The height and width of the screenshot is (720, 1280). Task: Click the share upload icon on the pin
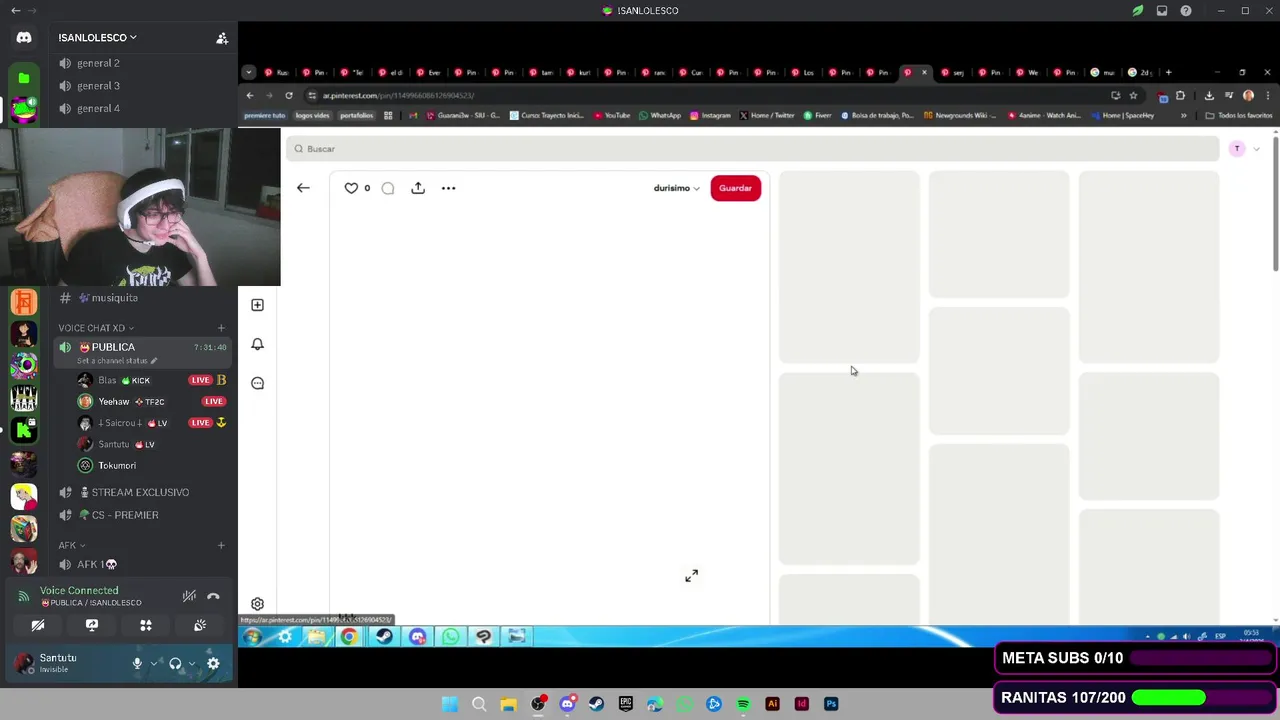(418, 188)
